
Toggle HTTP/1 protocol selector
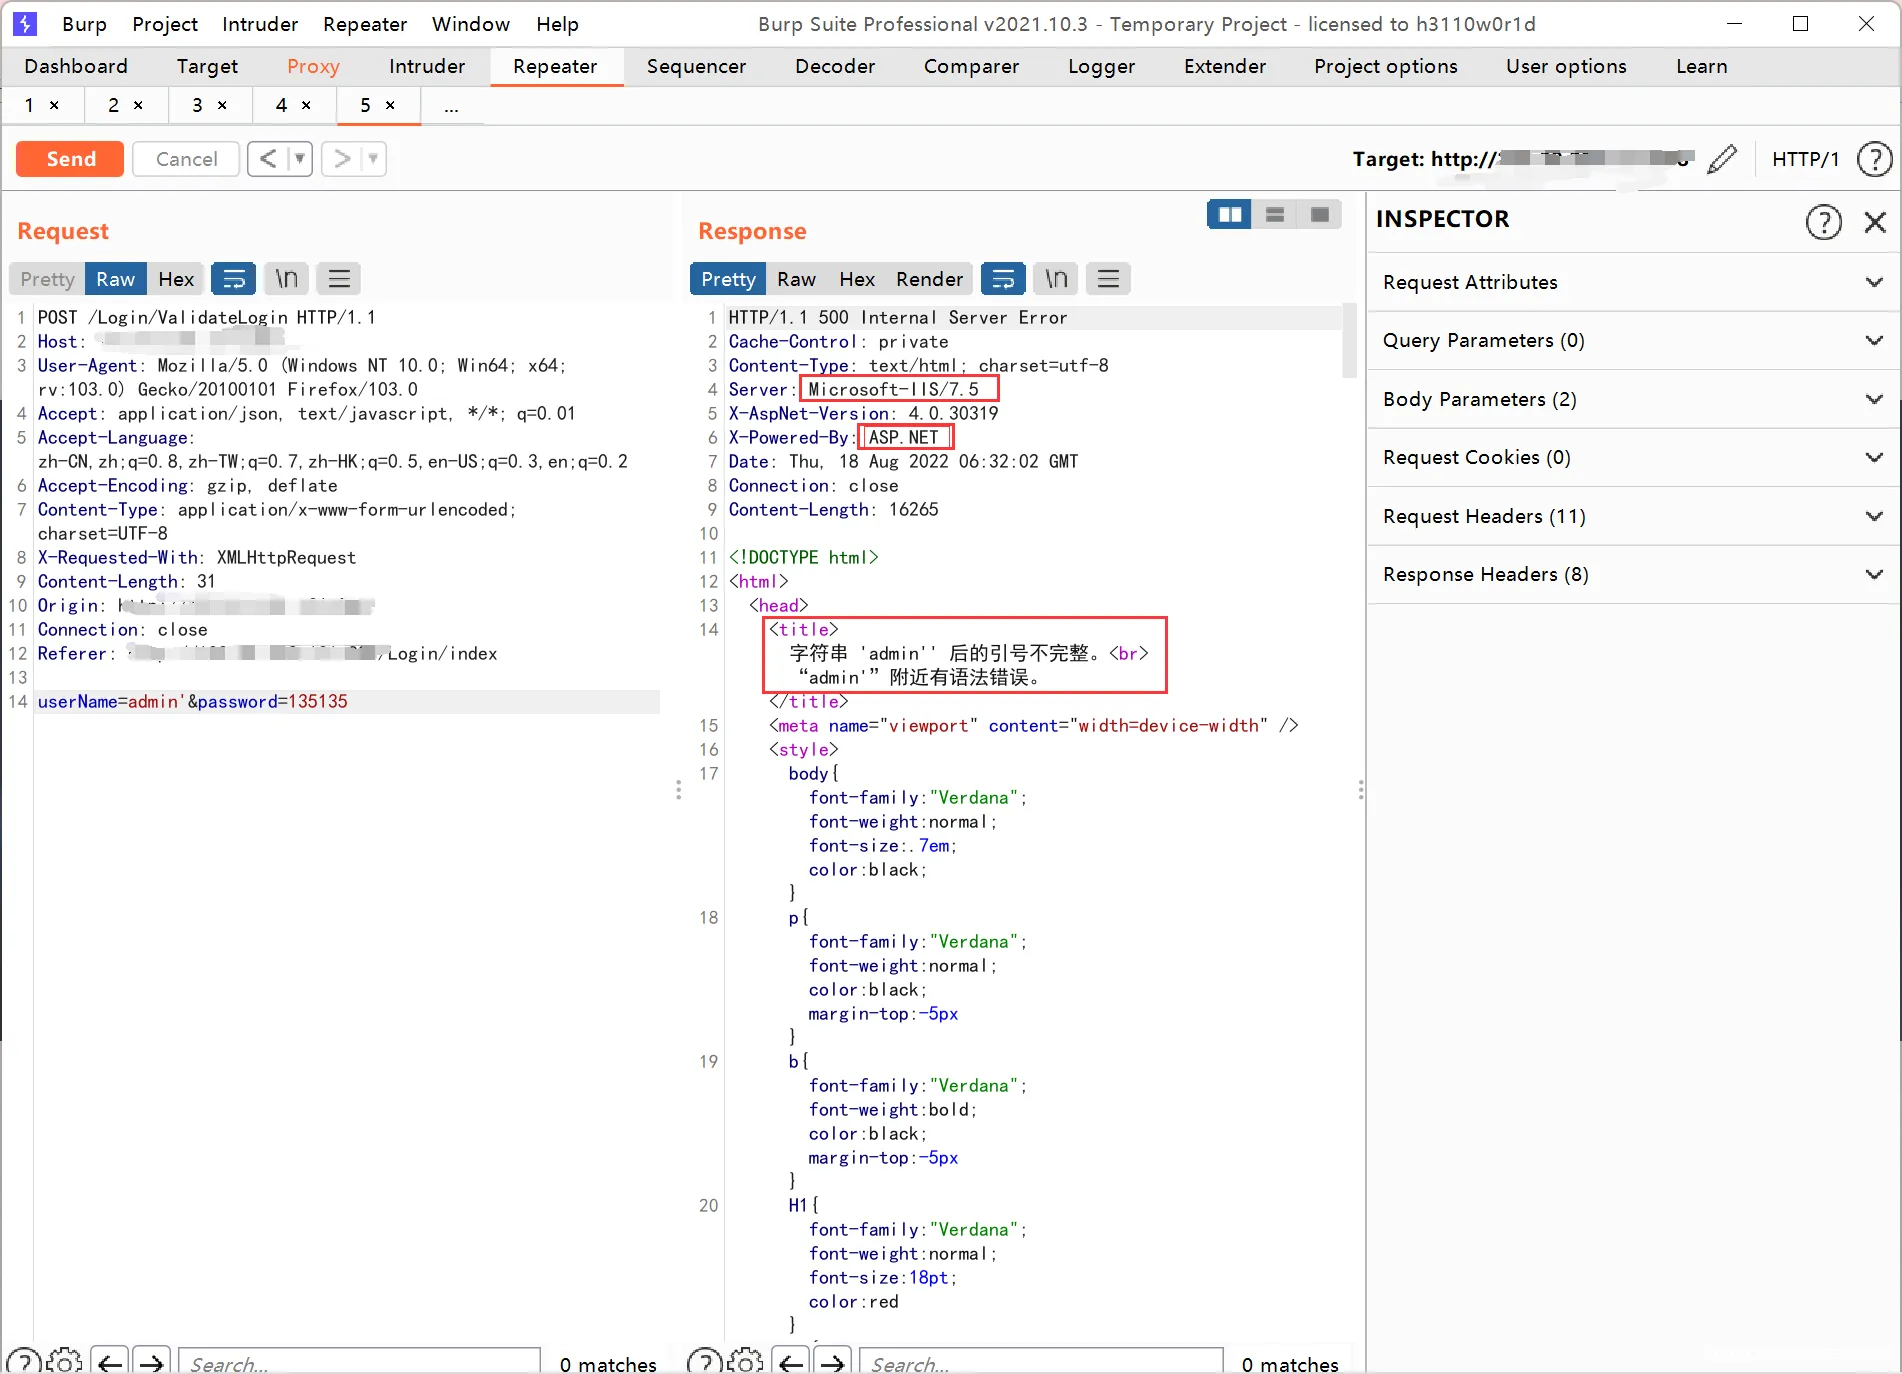coord(1805,159)
